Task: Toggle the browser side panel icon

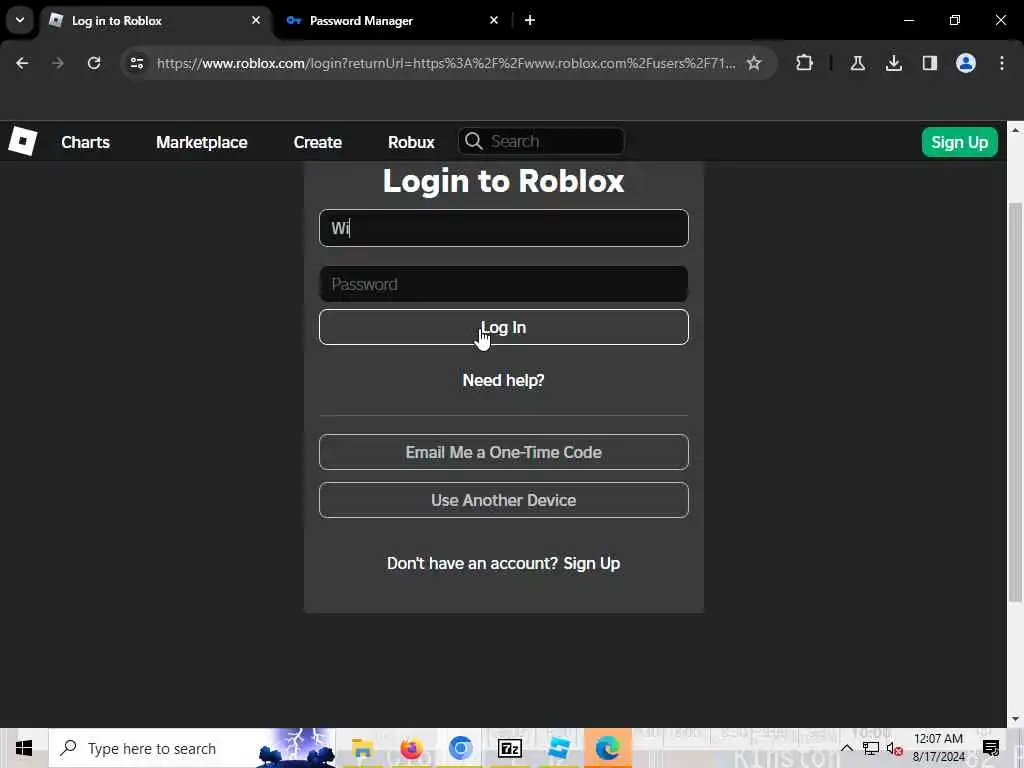Action: point(930,63)
